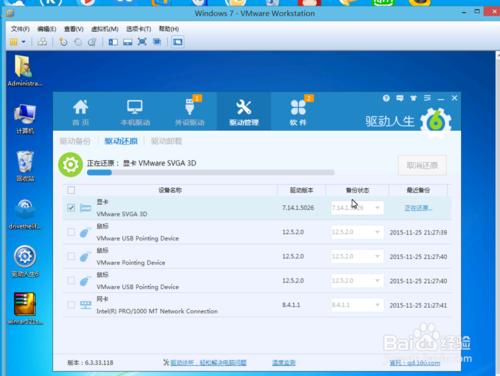The width and height of the screenshot is (500, 376).
Task: Toggle VMware library sidebar view icon
Action: tap(113, 42)
